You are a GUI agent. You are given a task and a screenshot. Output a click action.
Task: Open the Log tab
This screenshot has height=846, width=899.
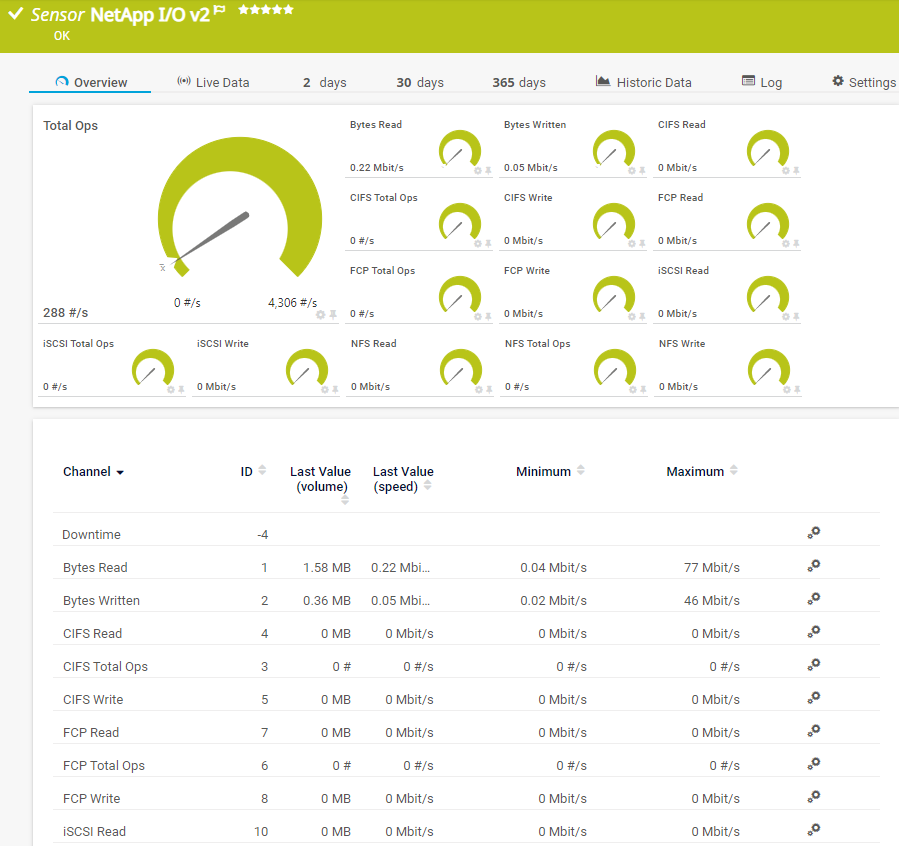click(762, 82)
